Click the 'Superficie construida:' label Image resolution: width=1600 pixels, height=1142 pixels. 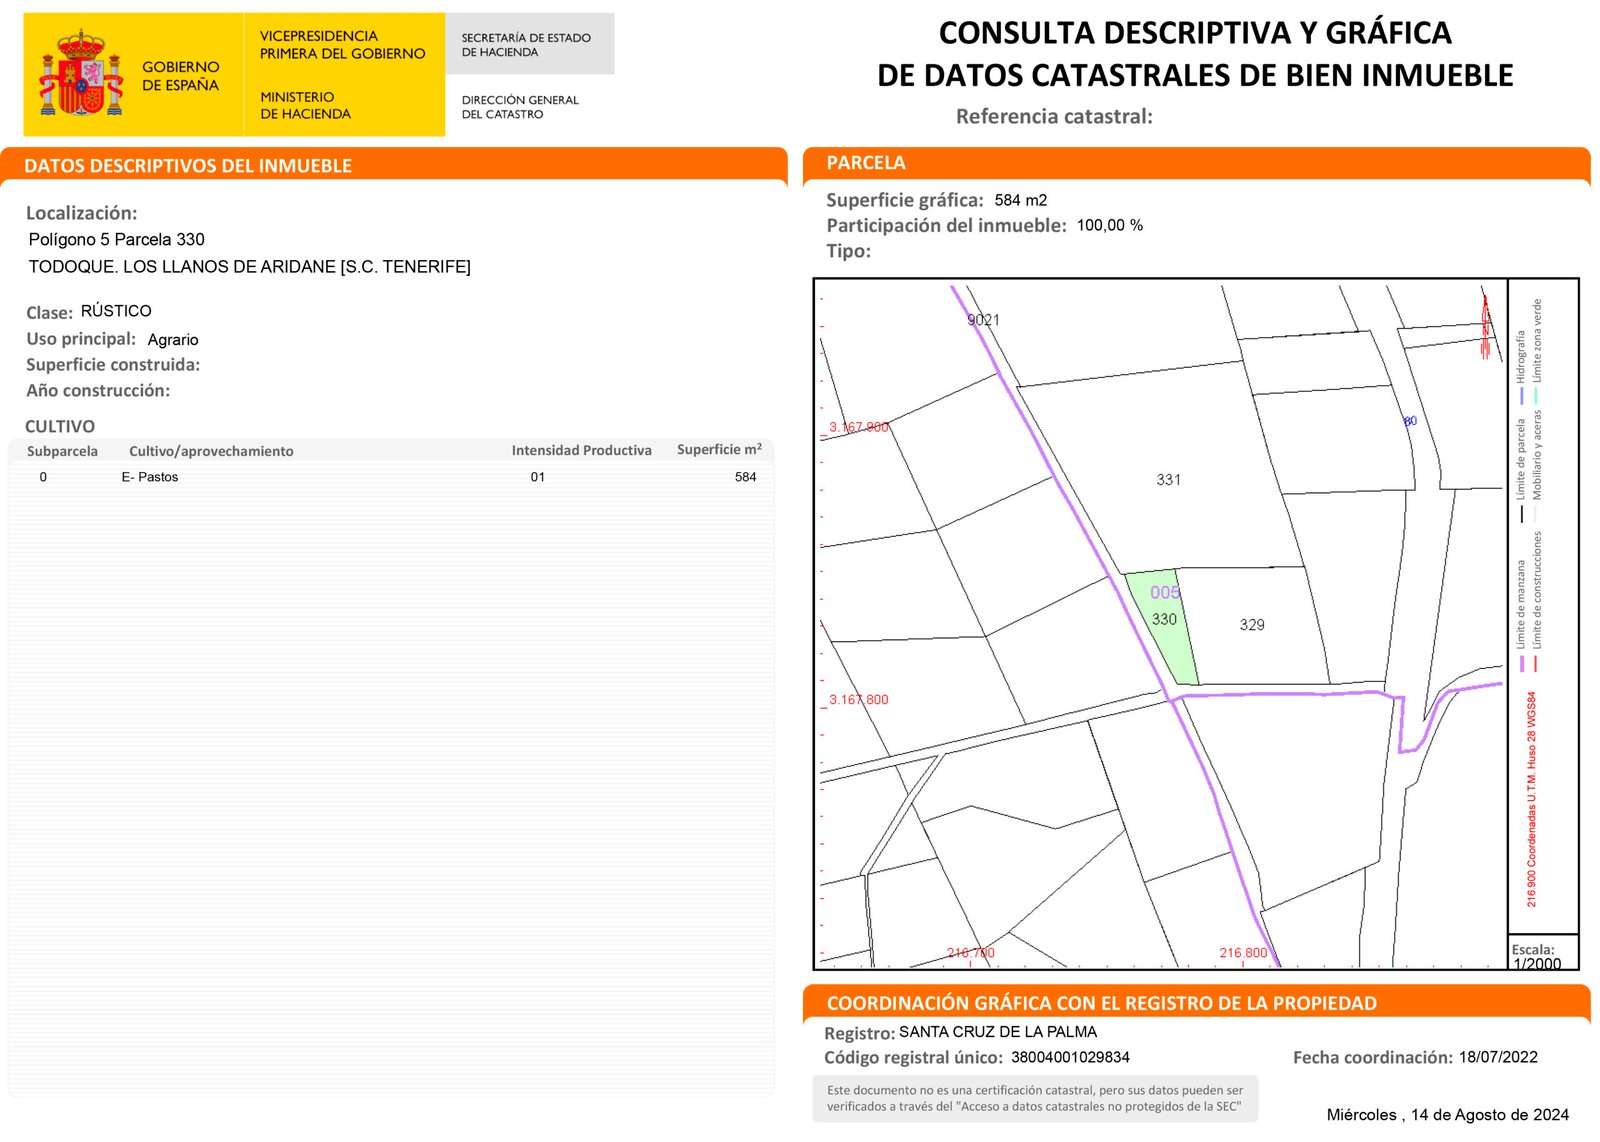pos(113,365)
